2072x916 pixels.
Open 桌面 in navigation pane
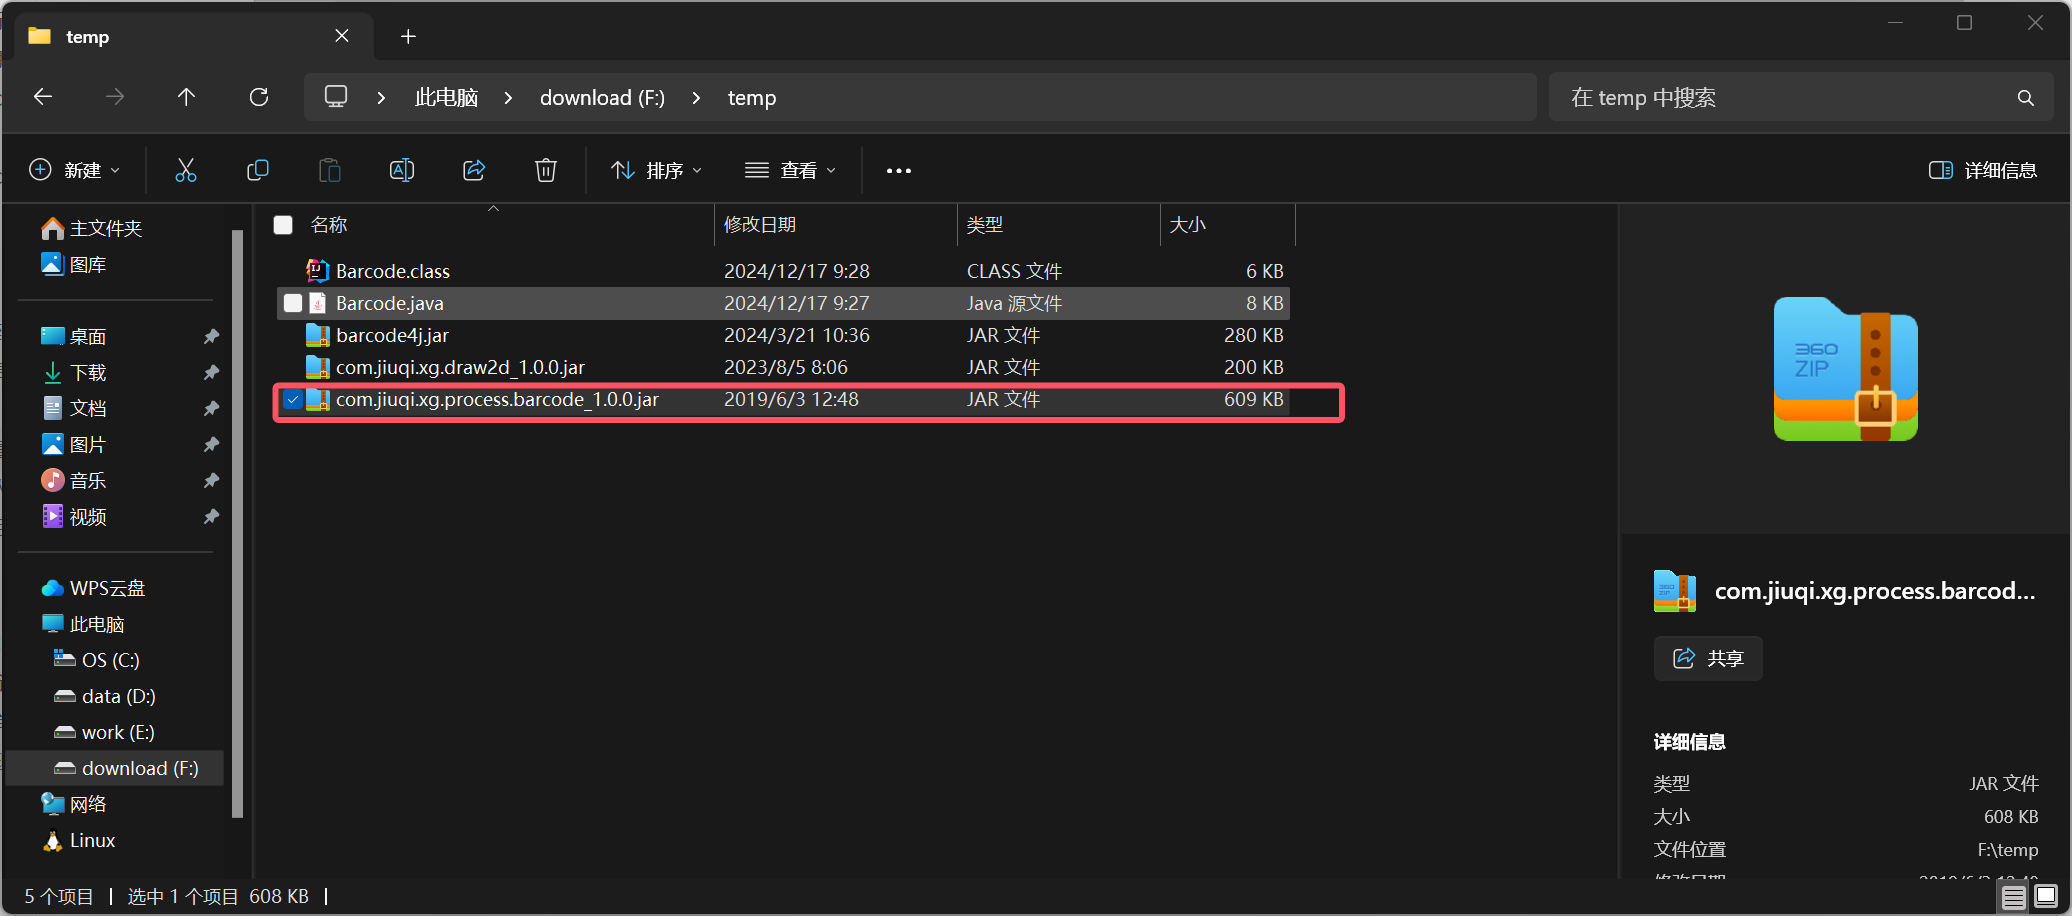click(74, 337)
